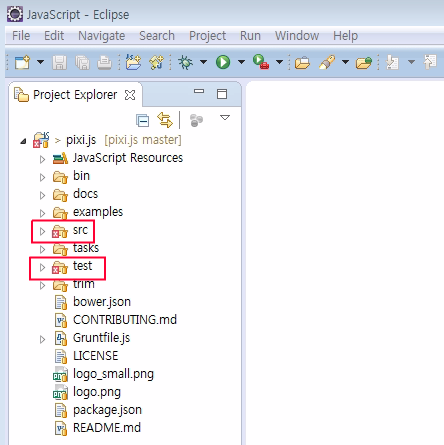Click the Open Type folder icon

302,62
